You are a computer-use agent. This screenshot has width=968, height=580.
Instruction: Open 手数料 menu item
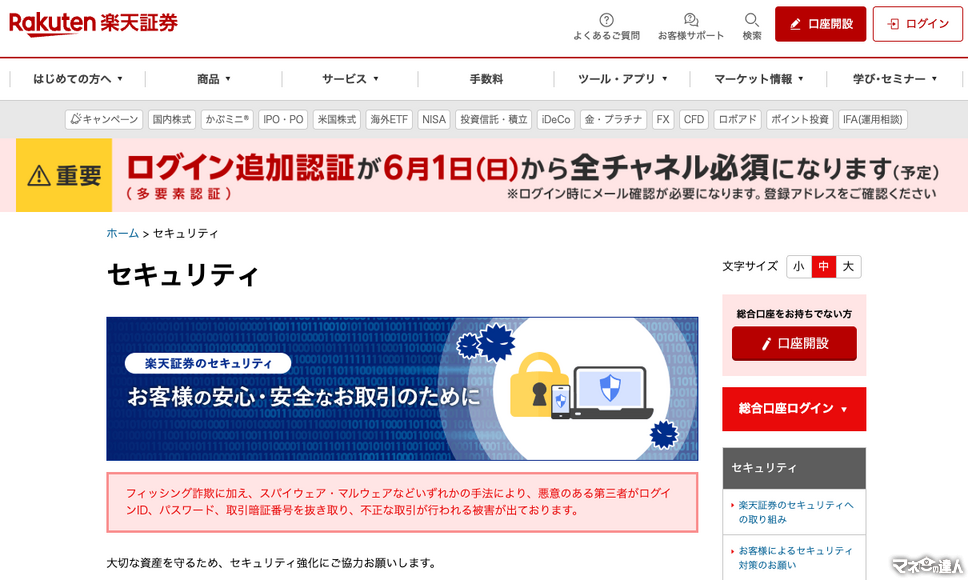tap(486, 79)
